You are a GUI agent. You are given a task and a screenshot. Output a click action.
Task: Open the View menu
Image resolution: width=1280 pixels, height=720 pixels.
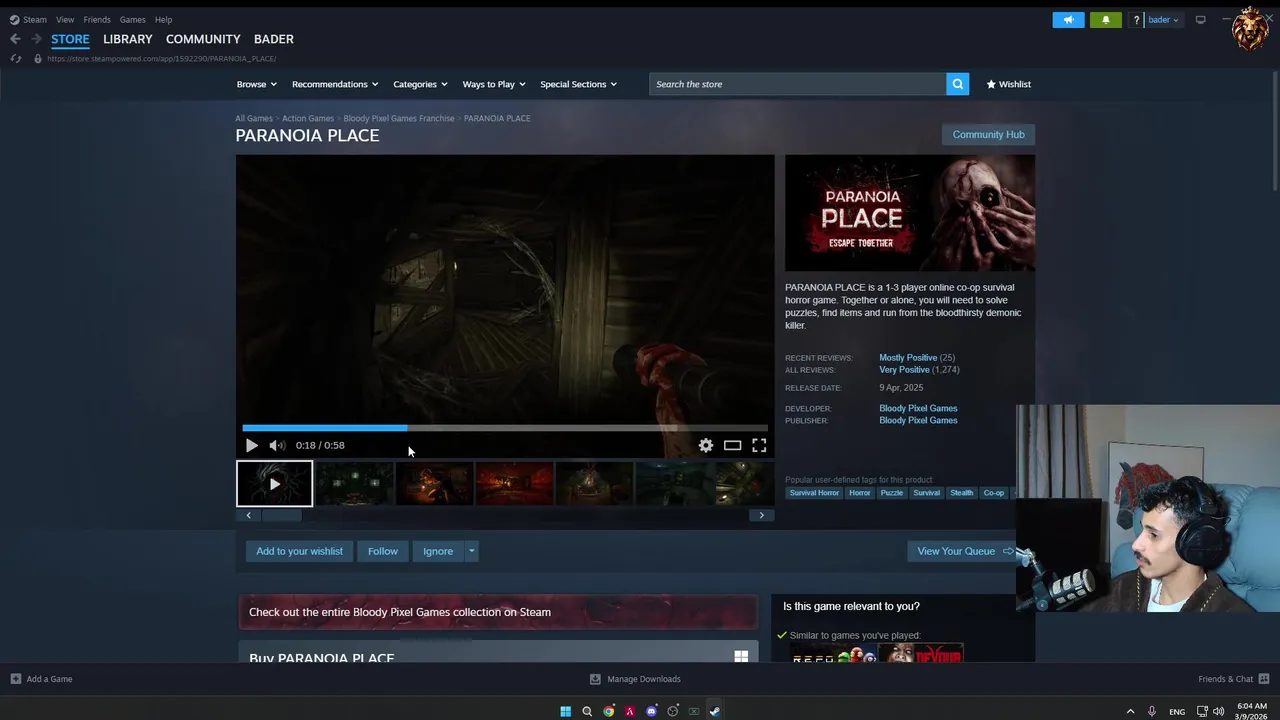pos(65,20)
